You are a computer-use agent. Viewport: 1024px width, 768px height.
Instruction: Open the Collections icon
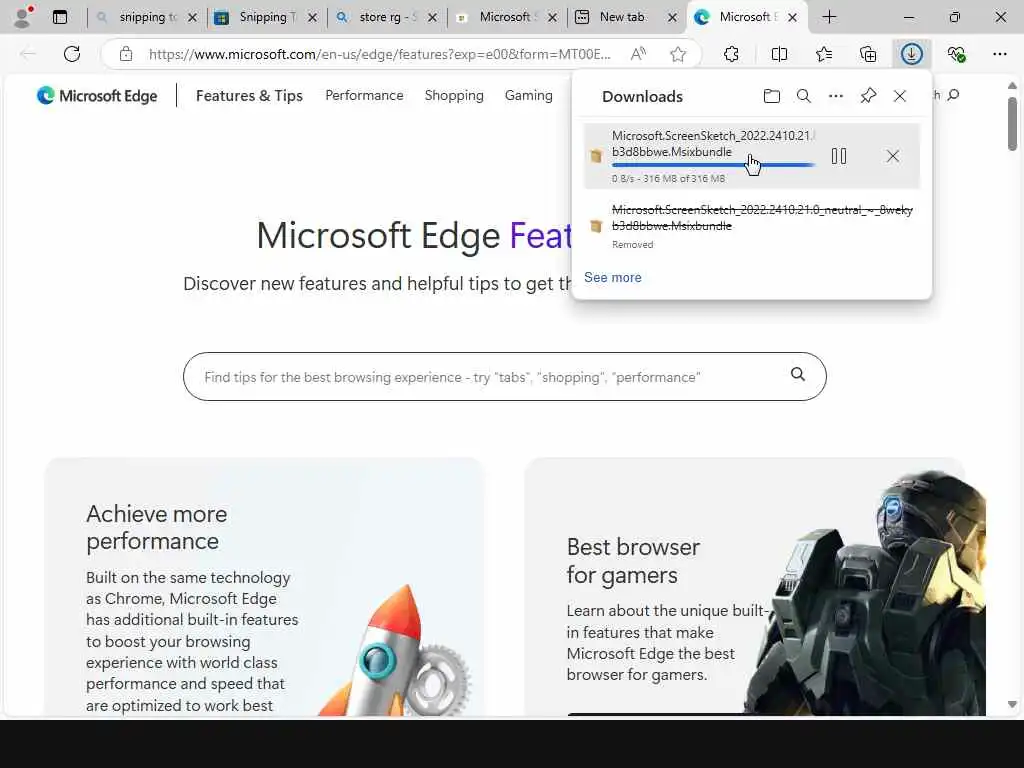pyautogui.click(x=868, y=54)
